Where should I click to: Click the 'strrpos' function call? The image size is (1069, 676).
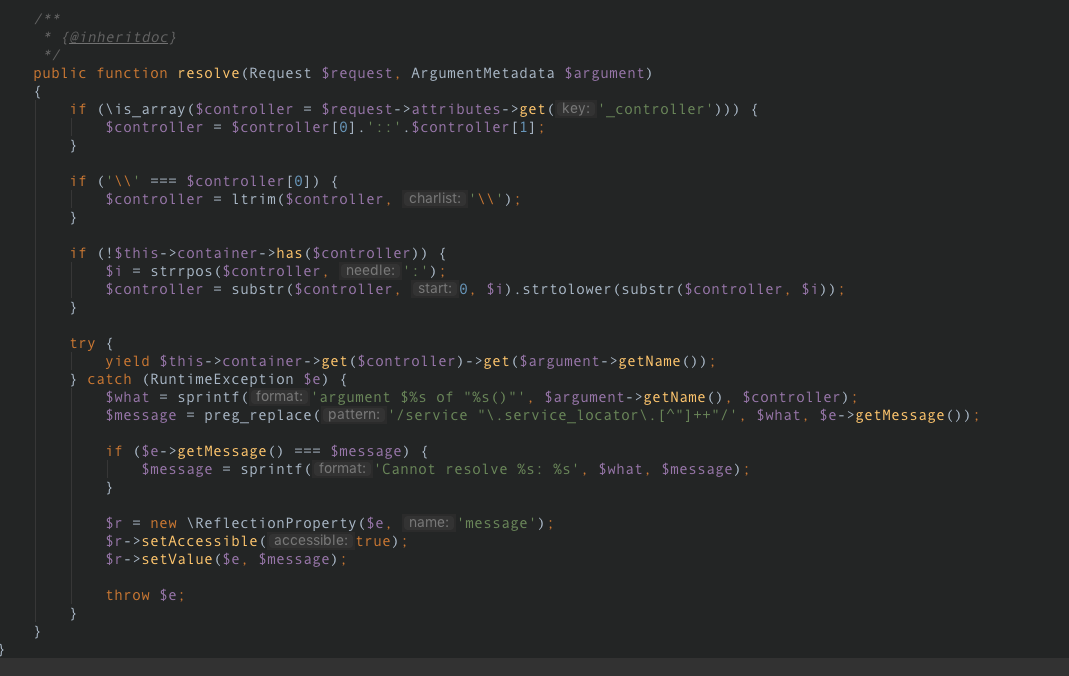(x=181, y=271)
